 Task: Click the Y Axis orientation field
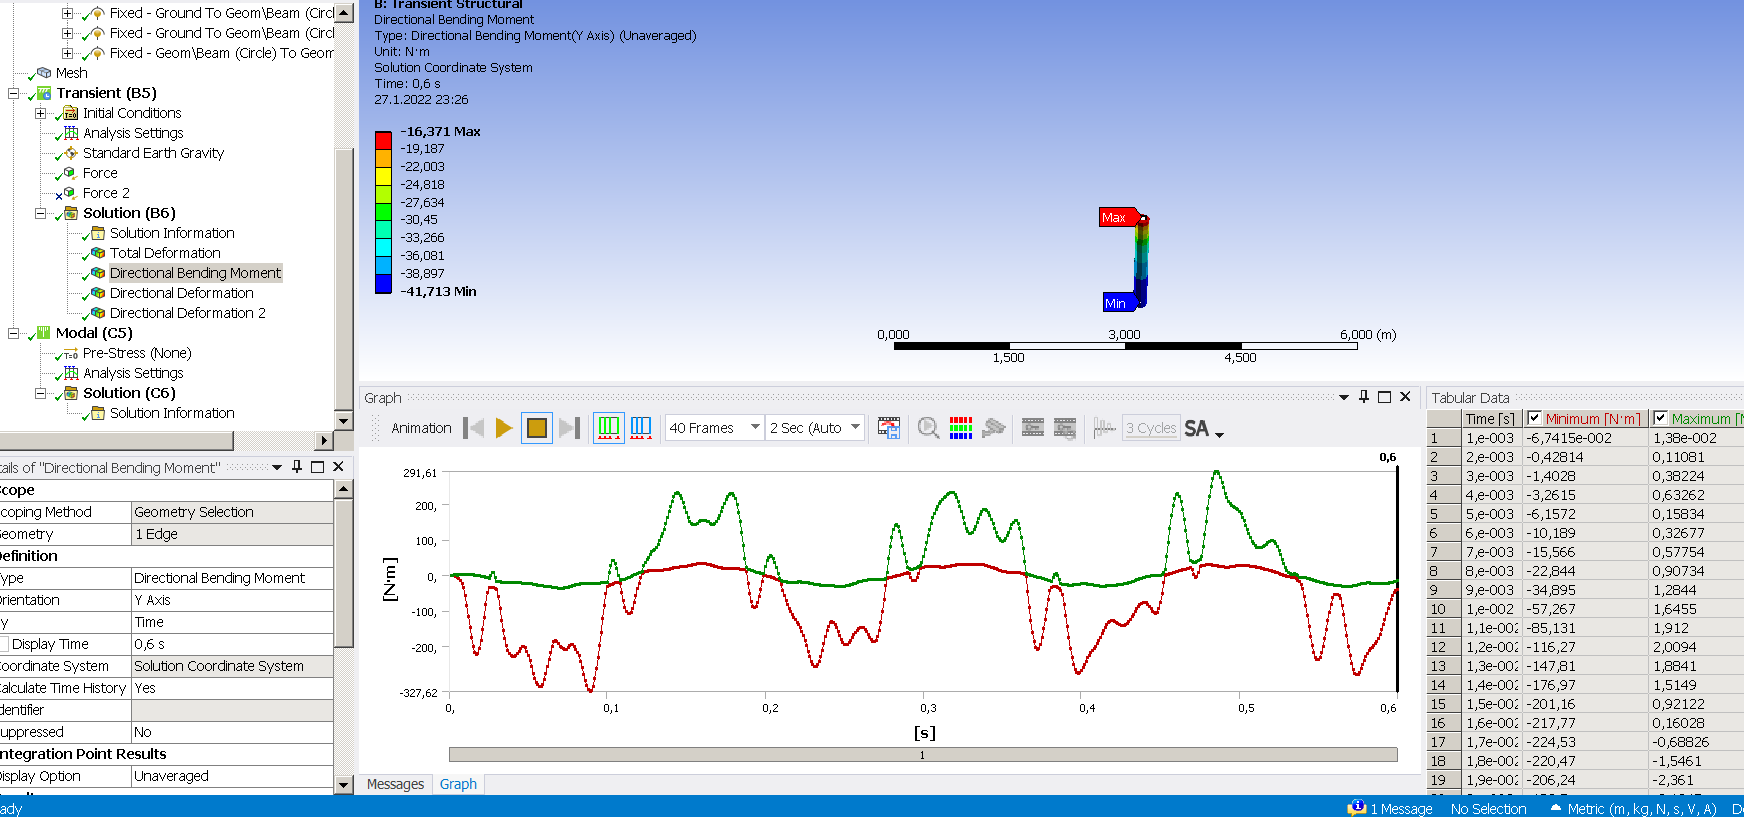click(232, 600)
